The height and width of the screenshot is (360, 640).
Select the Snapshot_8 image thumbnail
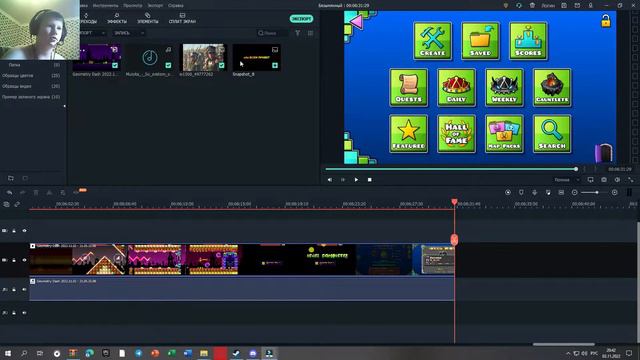click(256, 57)
